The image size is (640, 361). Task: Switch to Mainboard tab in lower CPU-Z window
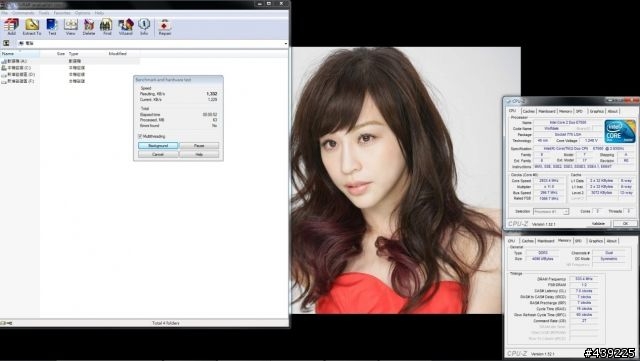pyautogui.click(x=546, y=241)
